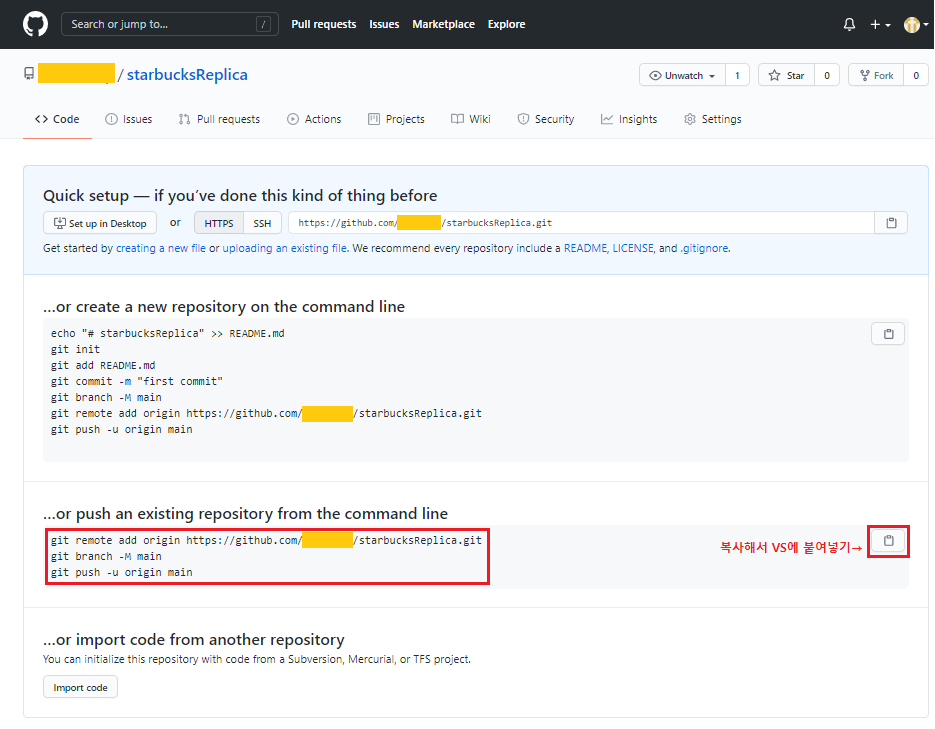Click the 'git add README.md' line
935x729 pixels.
[x=103, y=365]
